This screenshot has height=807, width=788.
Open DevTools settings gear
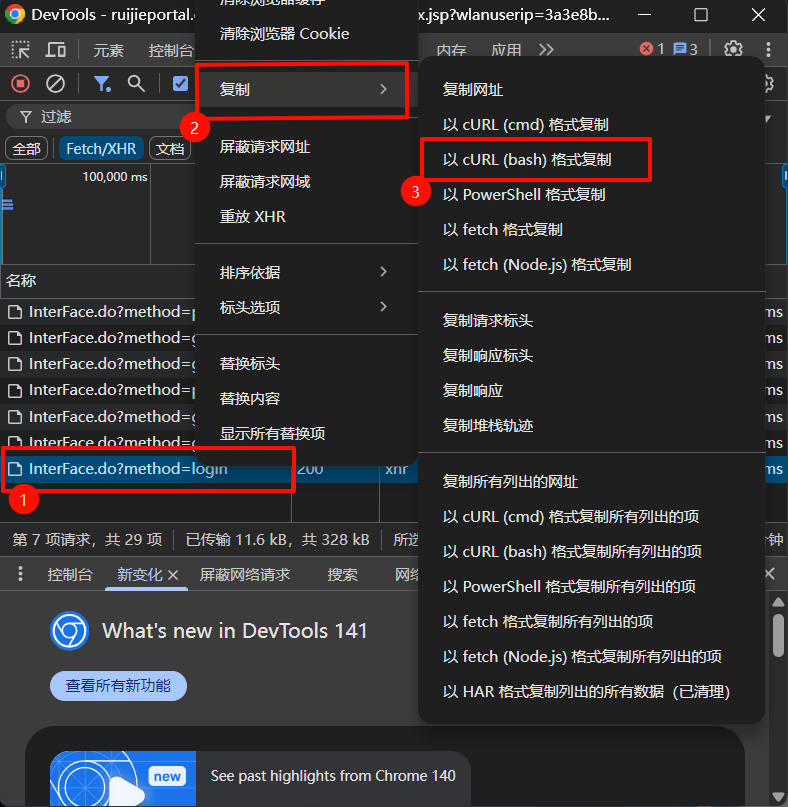(x=733, y=50)
